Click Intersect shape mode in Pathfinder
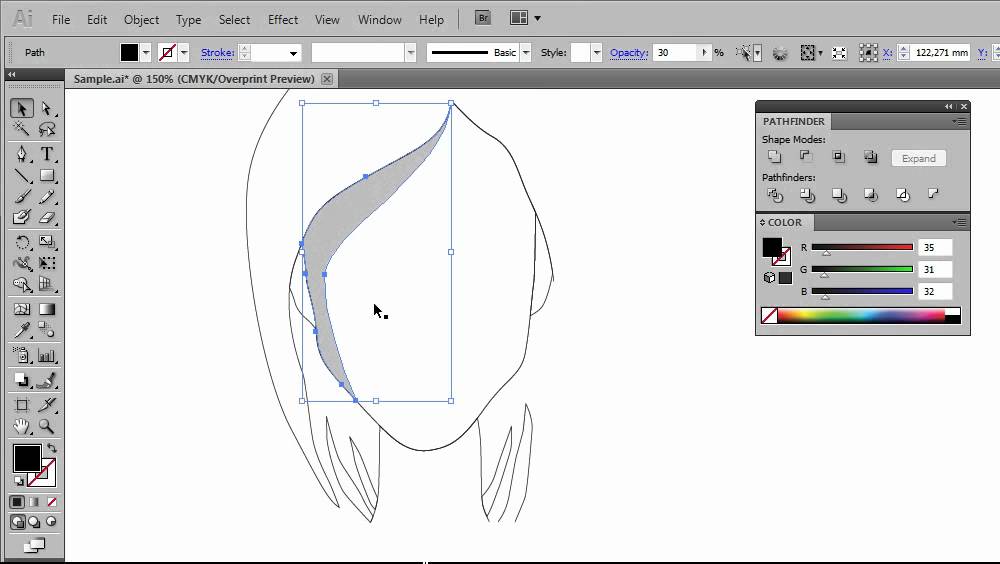This screenshot has height=564, width=1000. (x=838, y=156)
